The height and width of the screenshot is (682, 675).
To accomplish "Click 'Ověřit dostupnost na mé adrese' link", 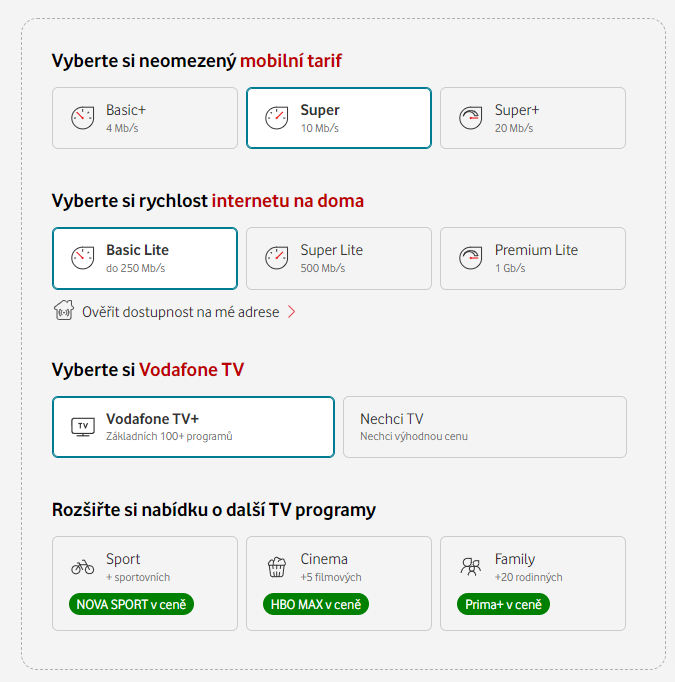I will (x=181, y=312).
